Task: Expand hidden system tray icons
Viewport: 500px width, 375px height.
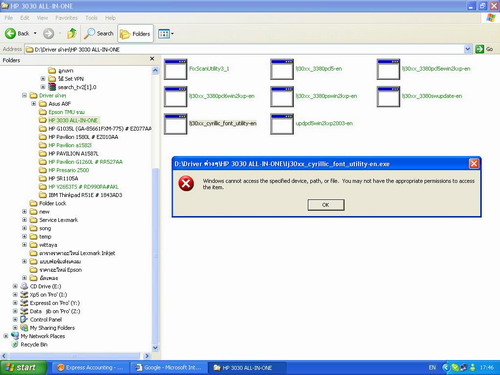Action: 446,367
